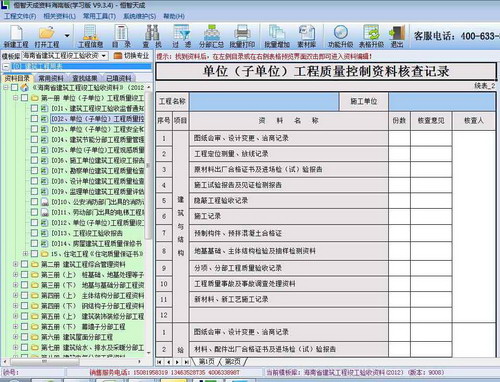Go to last sheet navigation arrow

[186, 362]
